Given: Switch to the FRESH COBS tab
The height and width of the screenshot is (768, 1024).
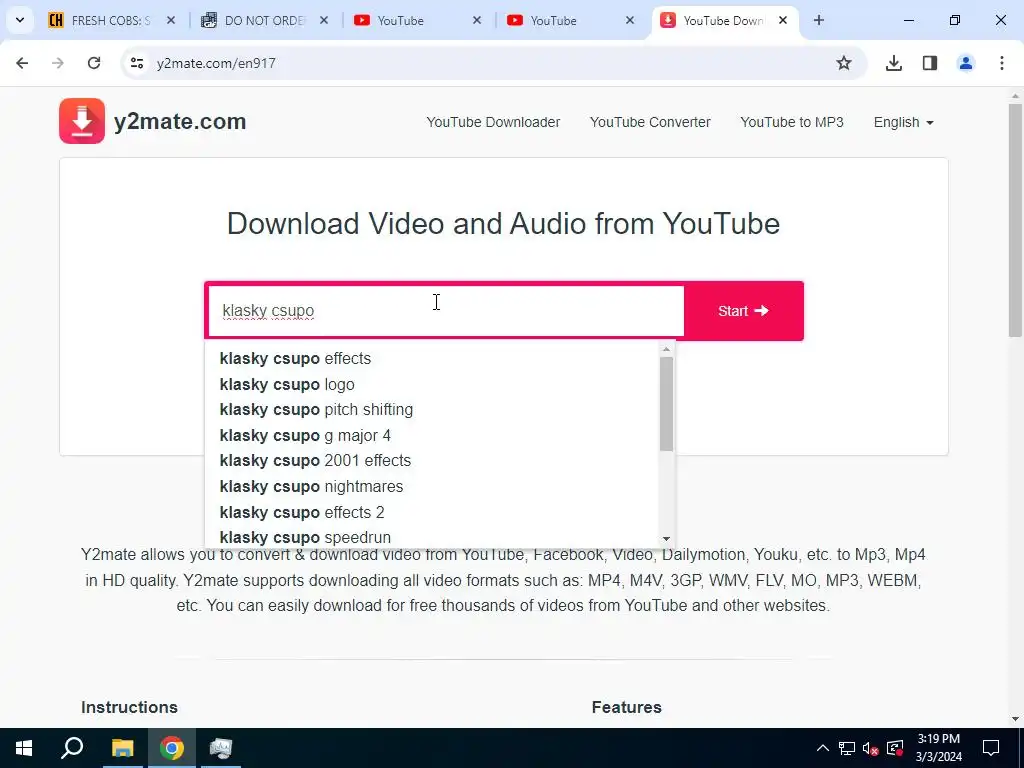Looking at the screenshot, I should pyautogui.click(x=112, y=20).
